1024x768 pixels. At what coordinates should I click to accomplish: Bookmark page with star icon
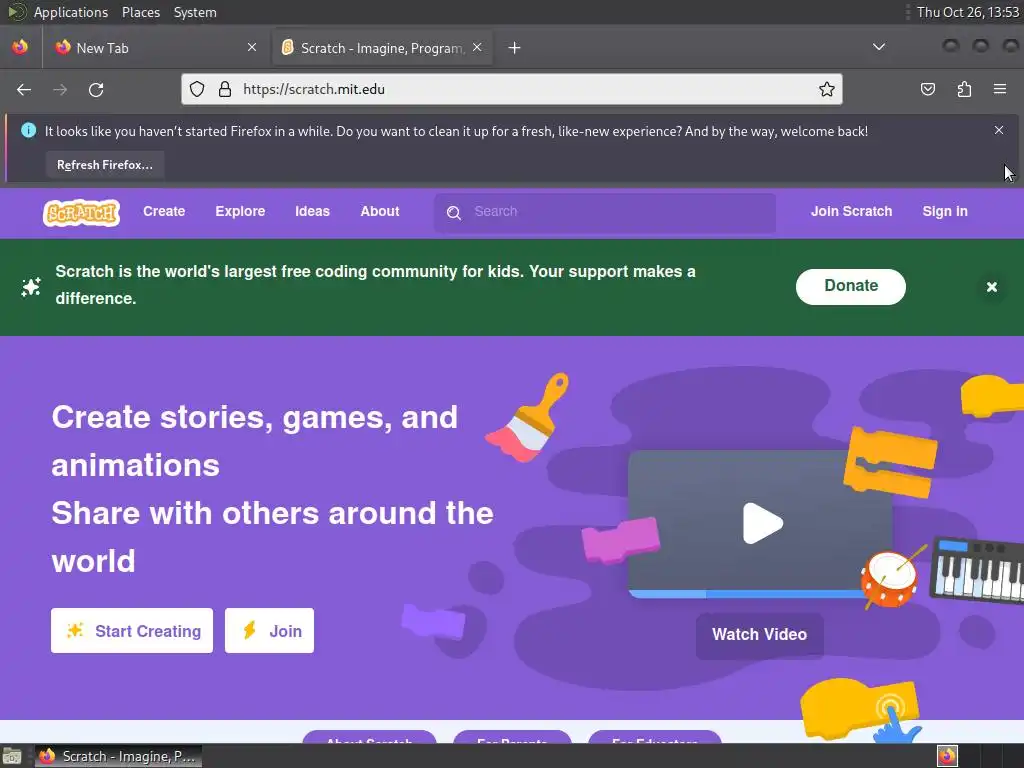pyautogui.click(x=827, y=89)
